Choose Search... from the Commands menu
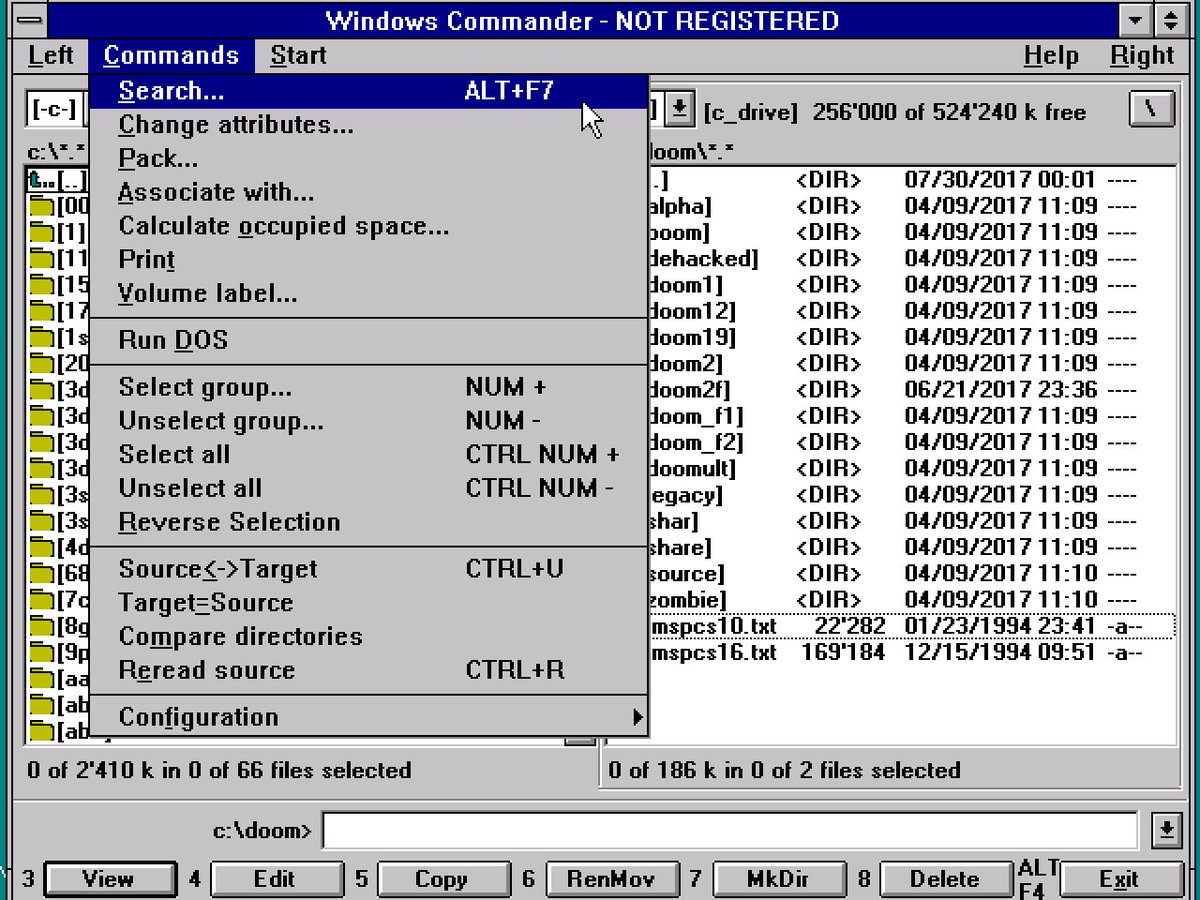 click(369, 91)
